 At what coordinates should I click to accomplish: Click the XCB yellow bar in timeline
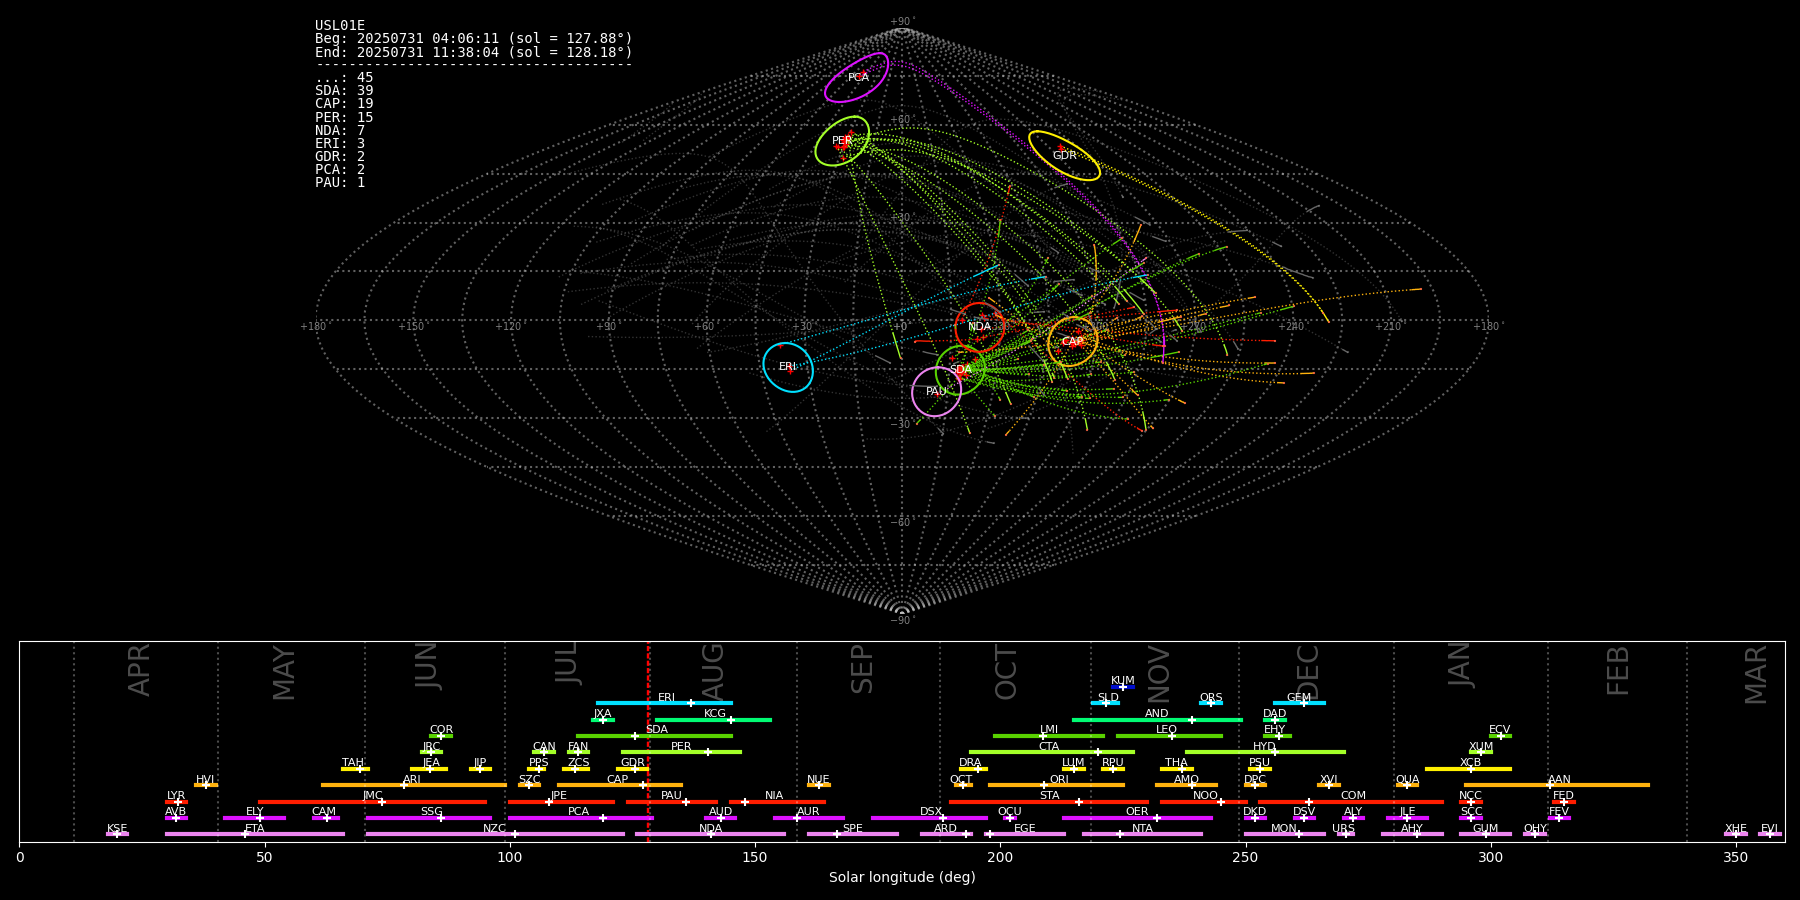[1468, 768]
